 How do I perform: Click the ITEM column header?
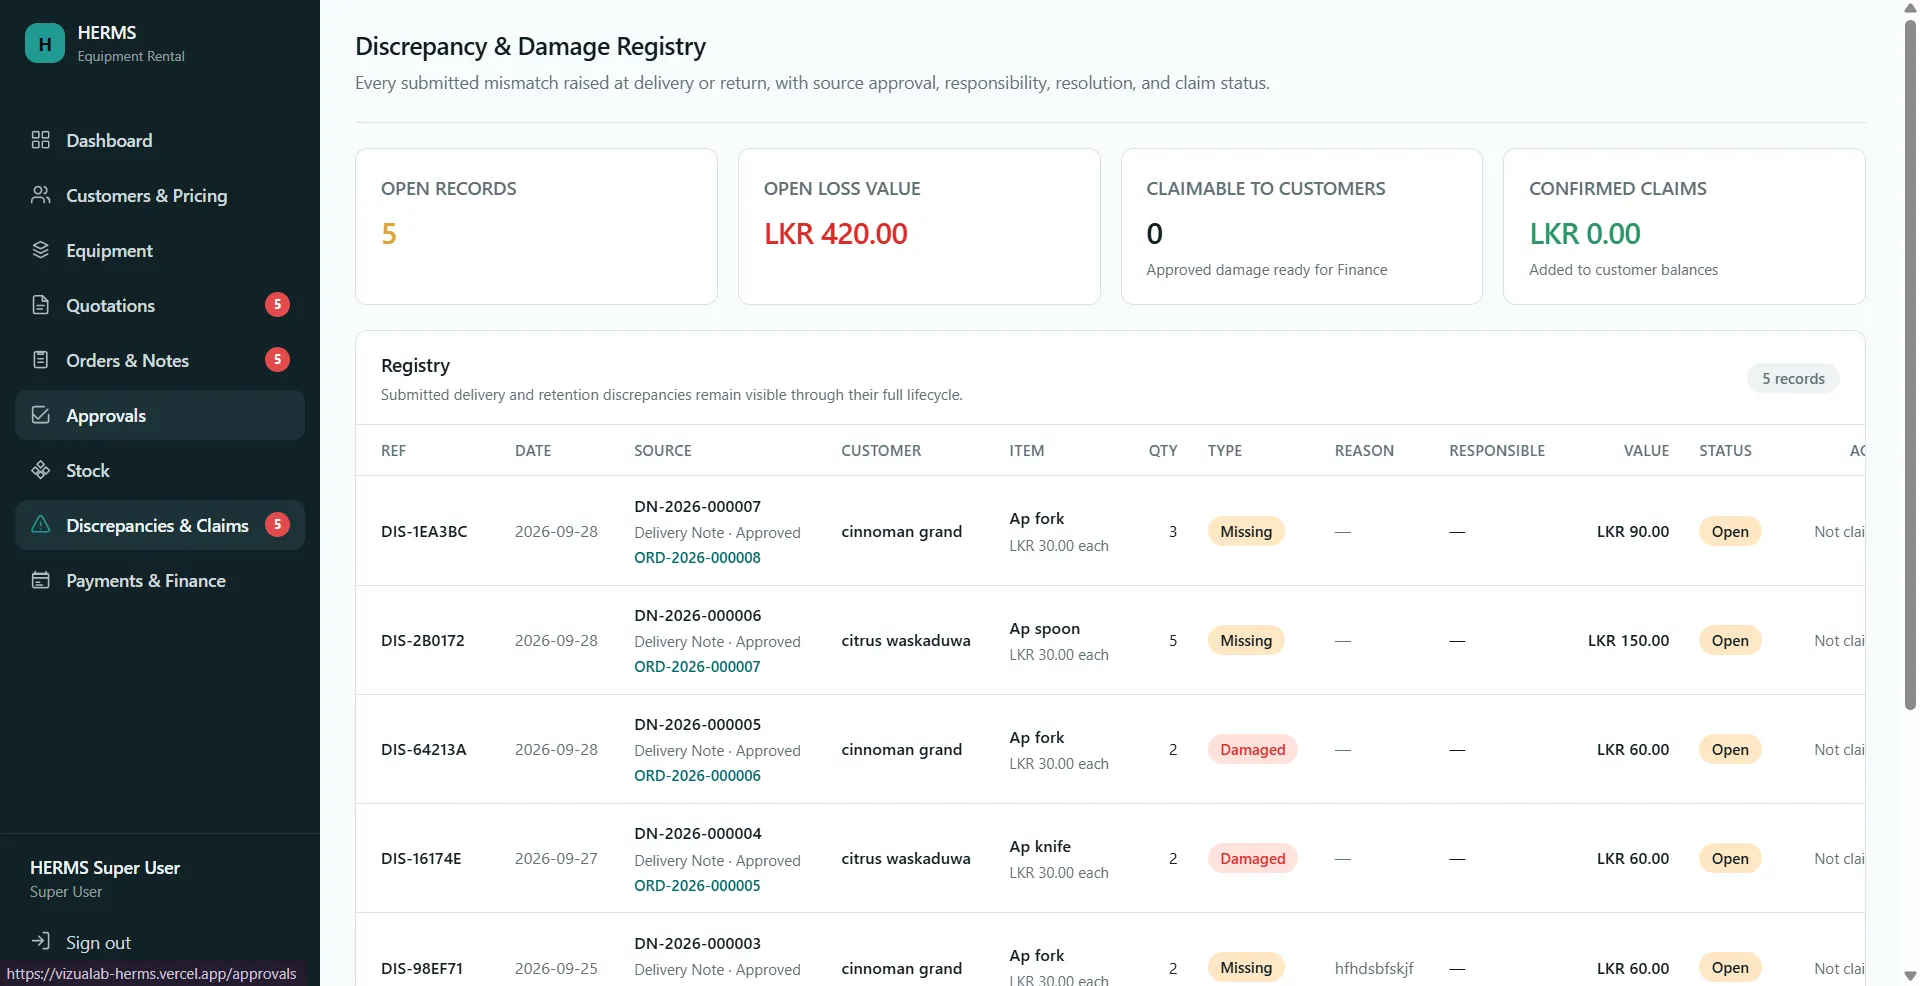pos(1026,451)
